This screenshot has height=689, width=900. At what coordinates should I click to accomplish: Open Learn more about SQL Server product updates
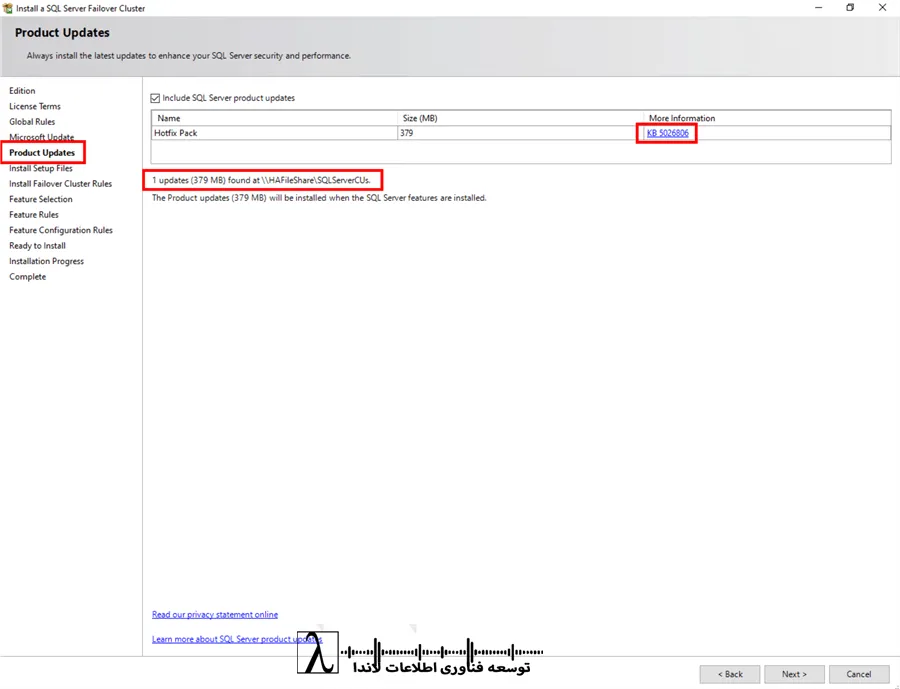[x=237, y=639]
